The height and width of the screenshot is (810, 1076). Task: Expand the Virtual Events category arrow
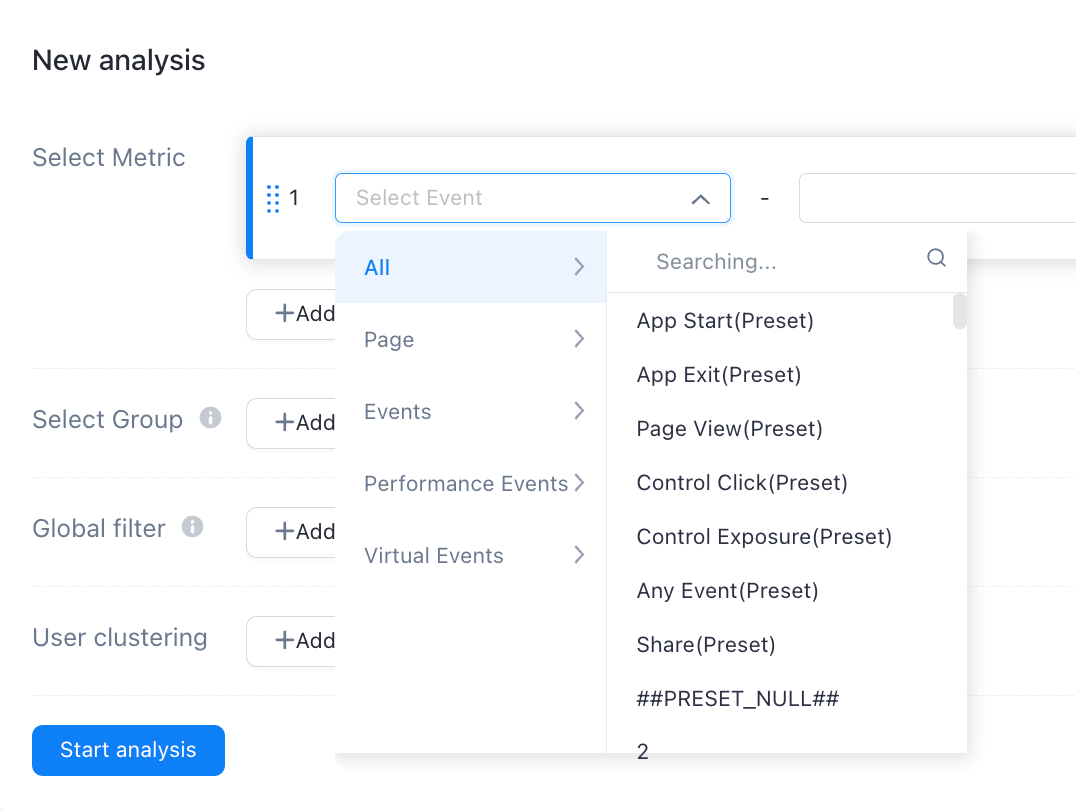[x=579, y=555]
